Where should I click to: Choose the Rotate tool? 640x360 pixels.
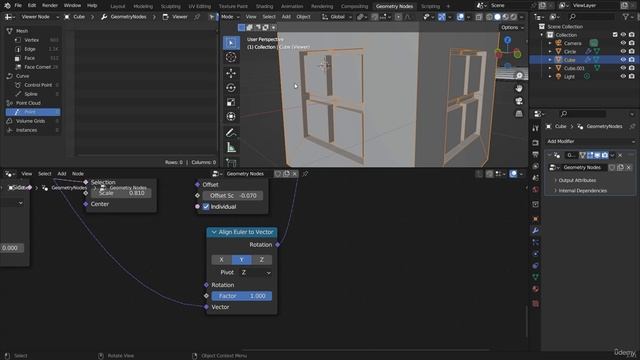click(x=231, y=88)
